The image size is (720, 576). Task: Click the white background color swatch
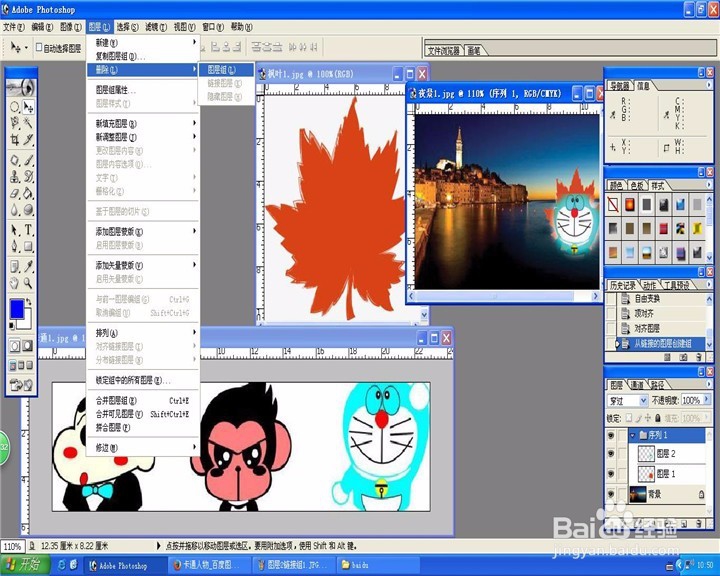point(27,323)
